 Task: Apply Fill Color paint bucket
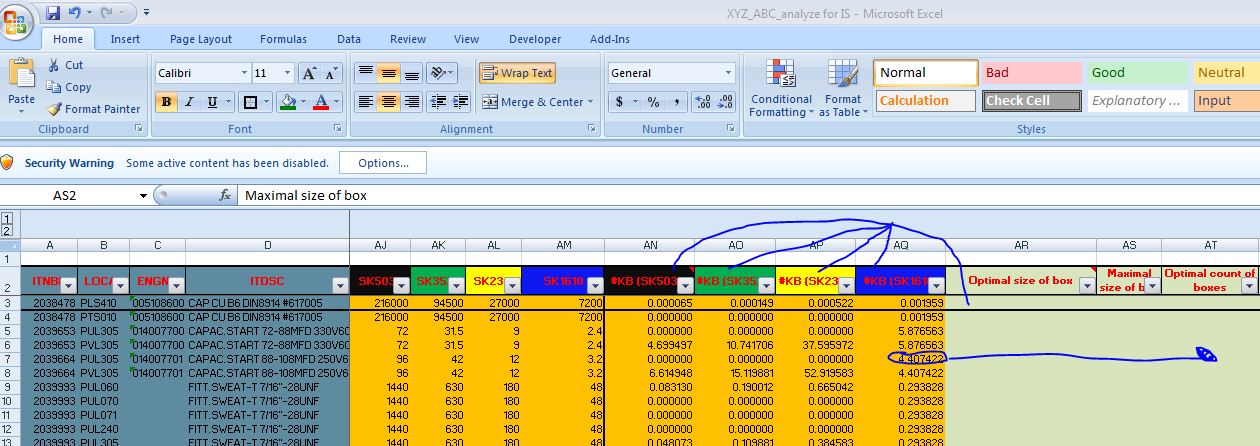pyautogui.click(x=287, y=102)
